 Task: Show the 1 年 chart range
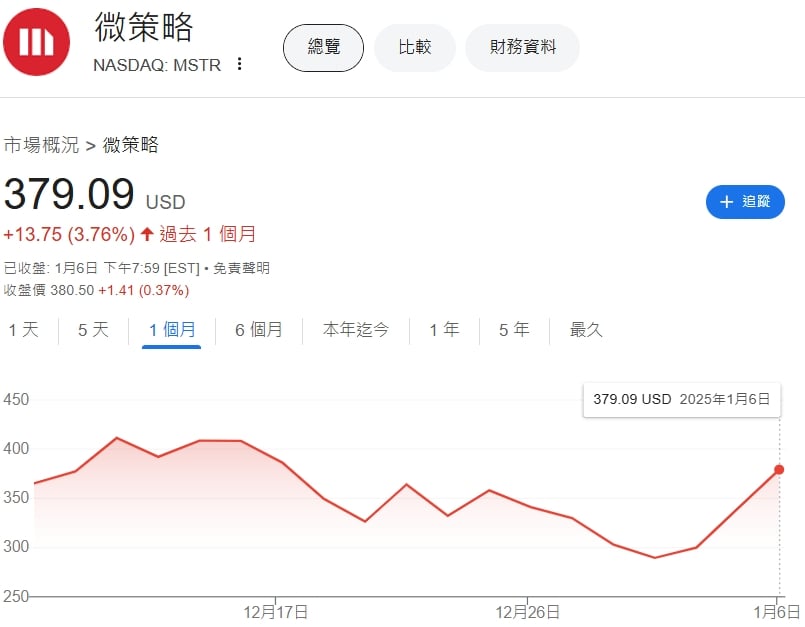(x=445, y=330)
